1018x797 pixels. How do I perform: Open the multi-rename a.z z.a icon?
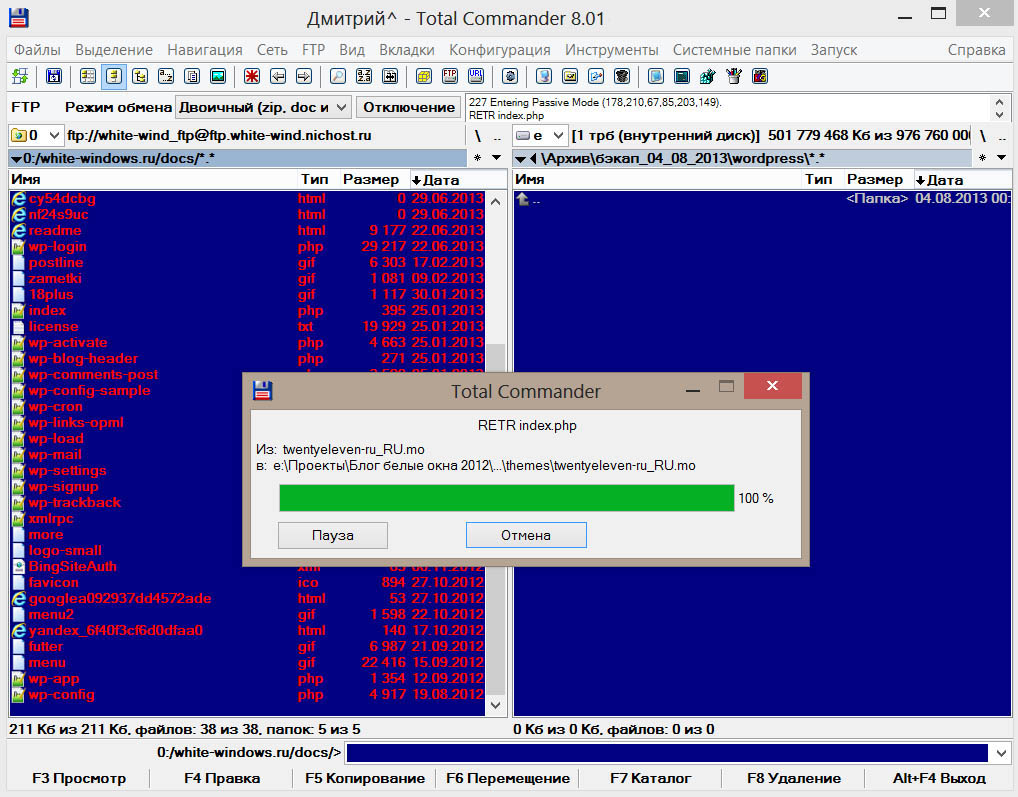point(364,77)
